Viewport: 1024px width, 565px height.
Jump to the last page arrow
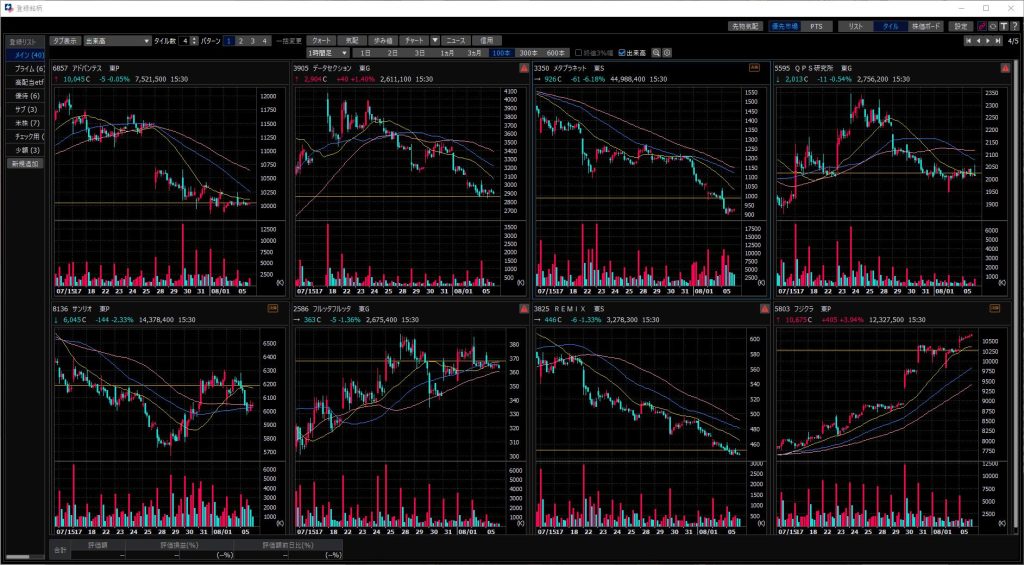point(1000,41)
